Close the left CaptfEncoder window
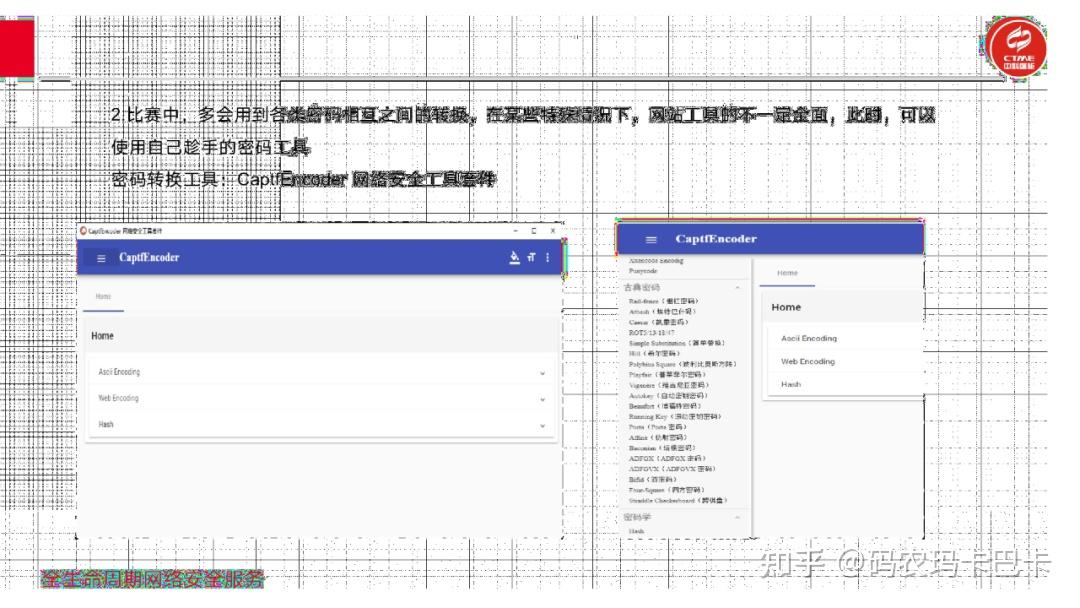This screenshot has width=1080, height=608. (552, 231)
